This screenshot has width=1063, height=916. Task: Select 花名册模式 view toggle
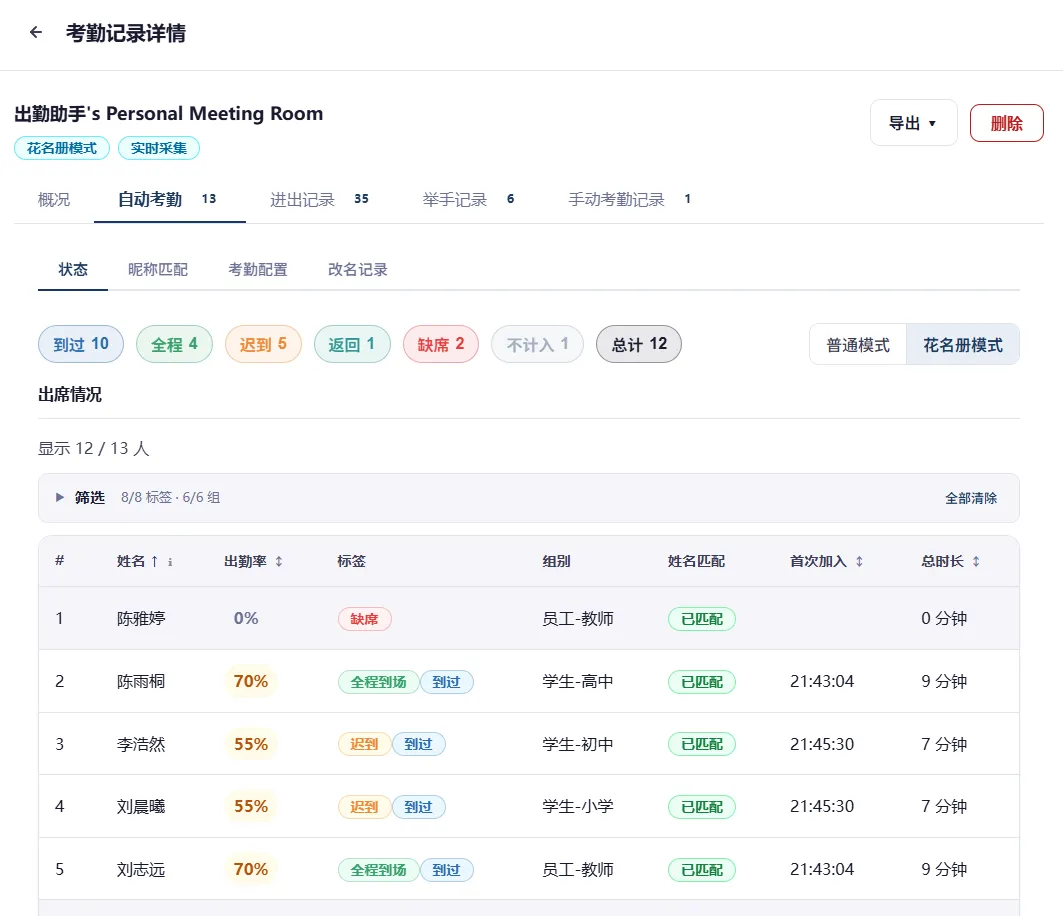coord(963,344)
